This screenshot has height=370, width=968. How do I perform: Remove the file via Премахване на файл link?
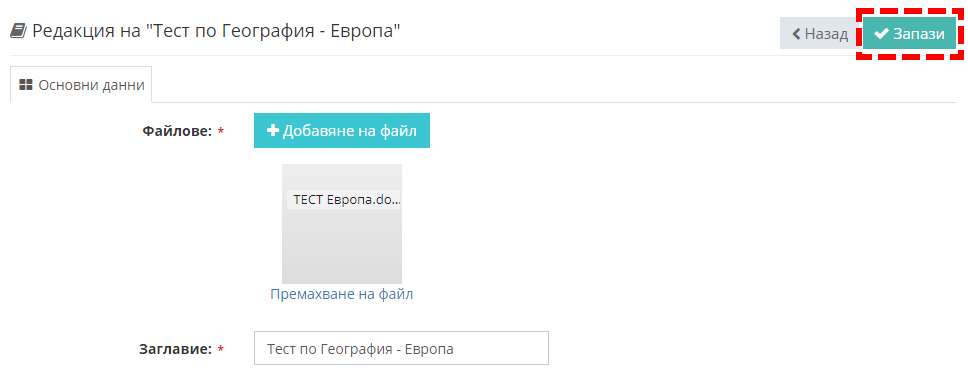[341, 294]
